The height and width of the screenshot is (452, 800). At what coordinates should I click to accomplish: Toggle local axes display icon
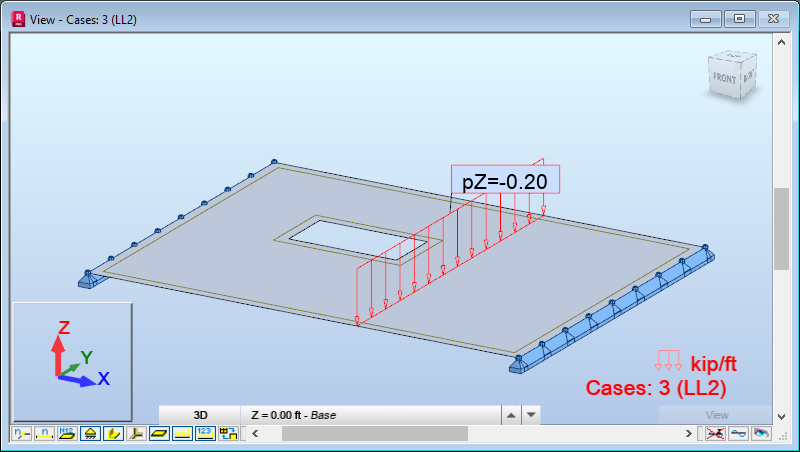coord(136,434)
